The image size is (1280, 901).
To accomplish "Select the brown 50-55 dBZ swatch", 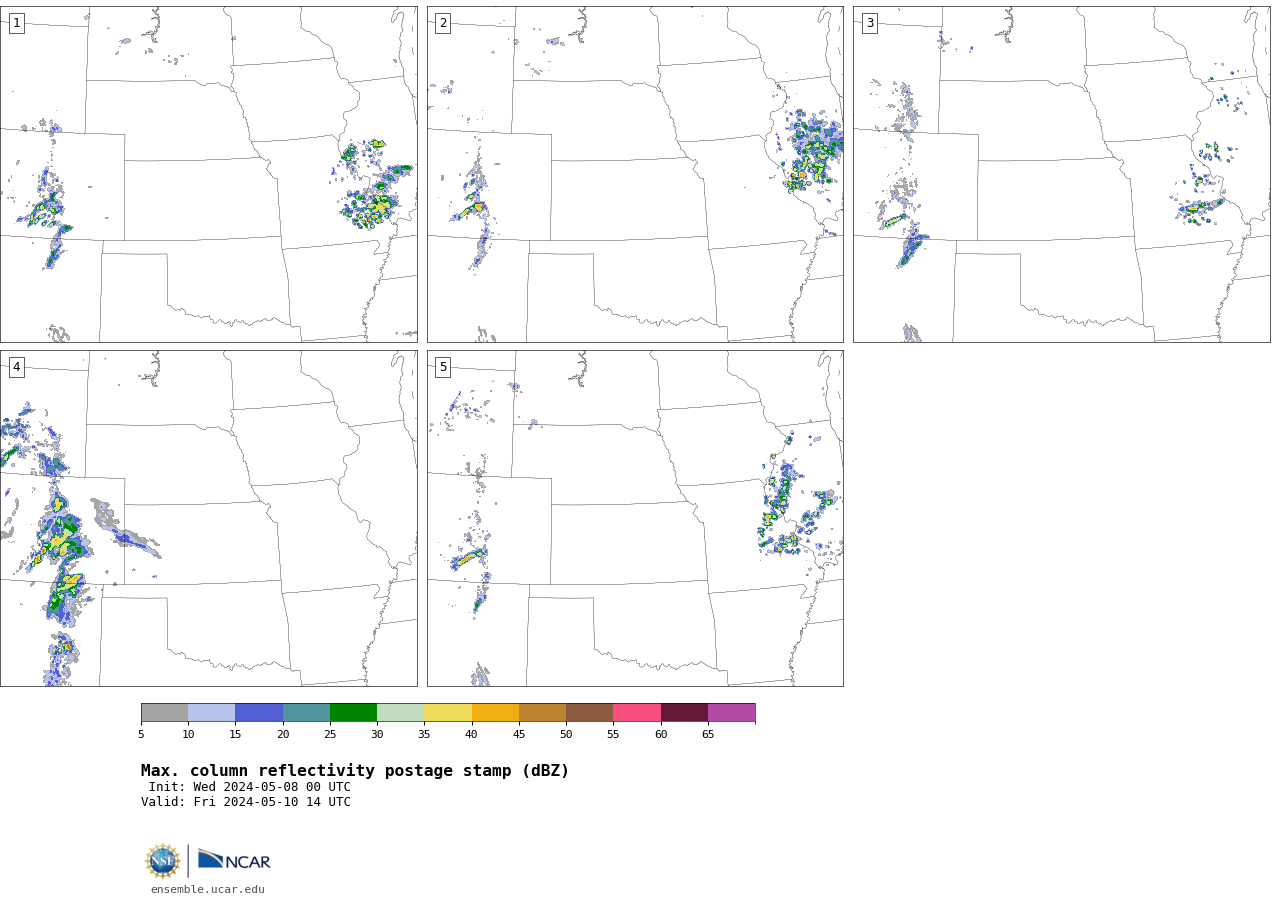I will tap(590, 712).
